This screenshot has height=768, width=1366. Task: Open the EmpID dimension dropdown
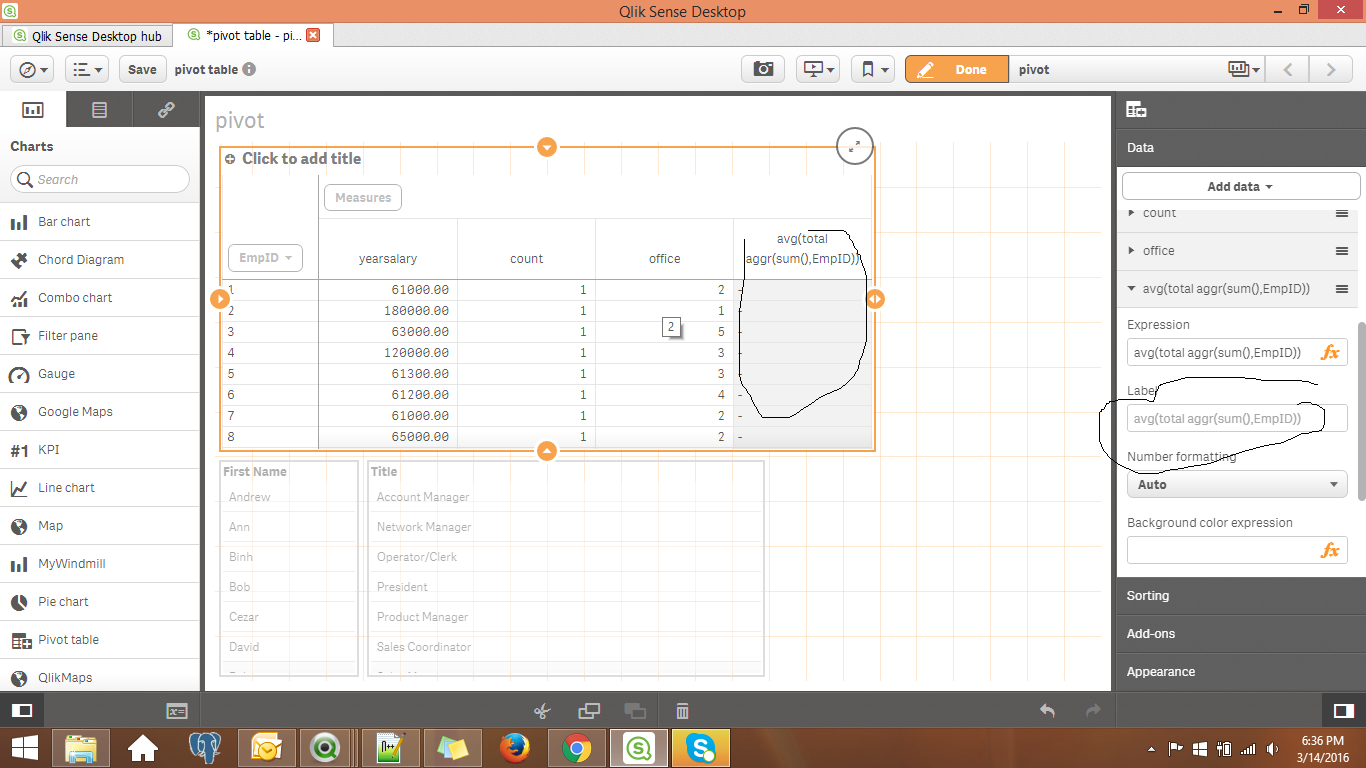[x=265, y=257]
